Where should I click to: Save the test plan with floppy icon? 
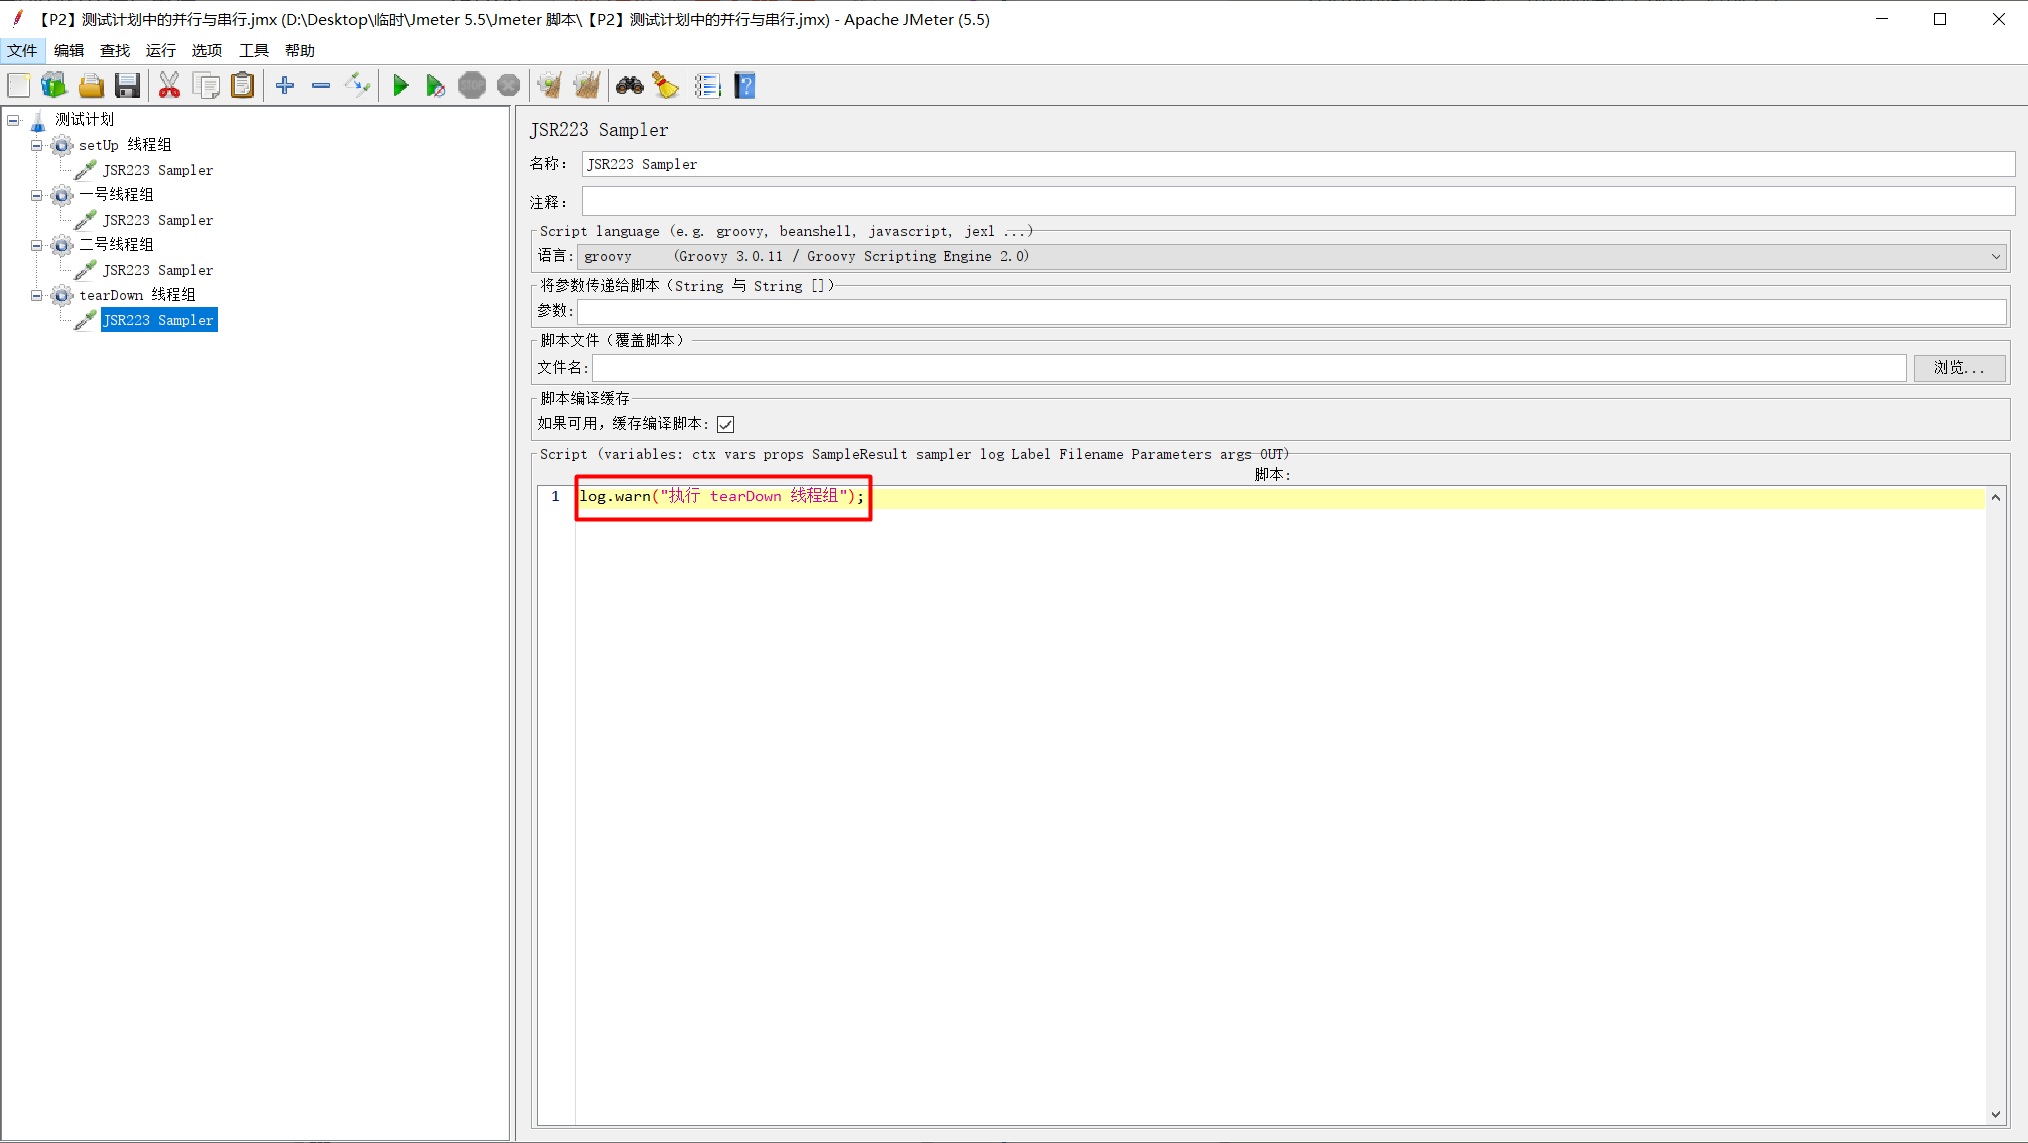[127, 86]
